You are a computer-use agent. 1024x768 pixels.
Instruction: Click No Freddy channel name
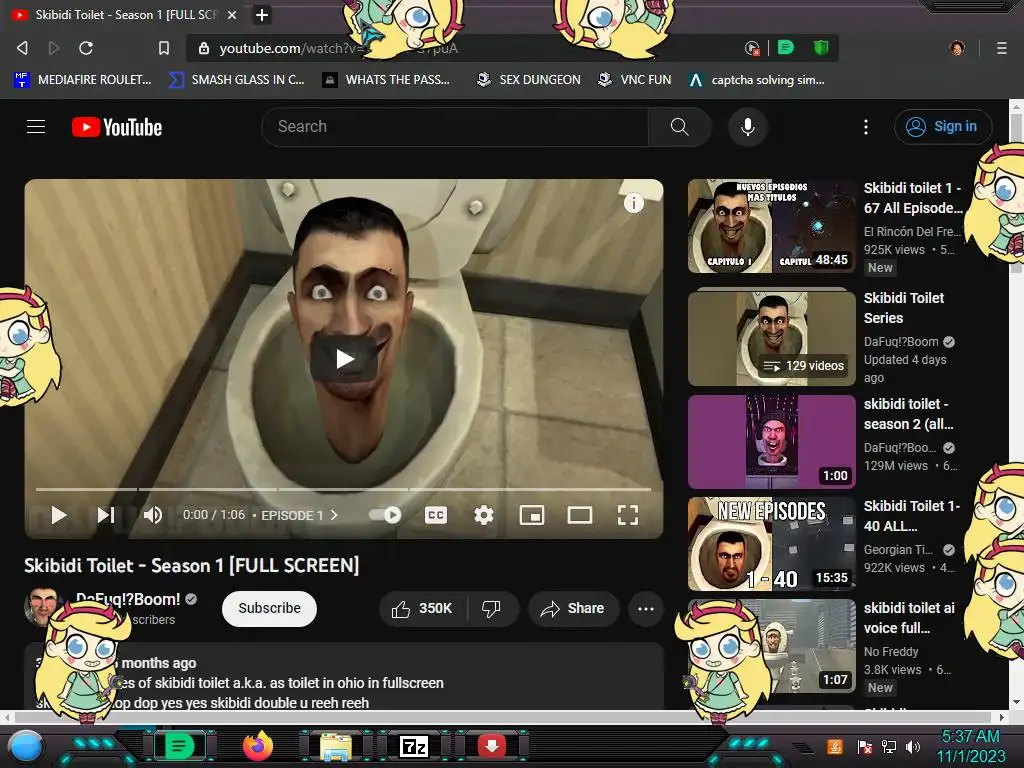891,652
